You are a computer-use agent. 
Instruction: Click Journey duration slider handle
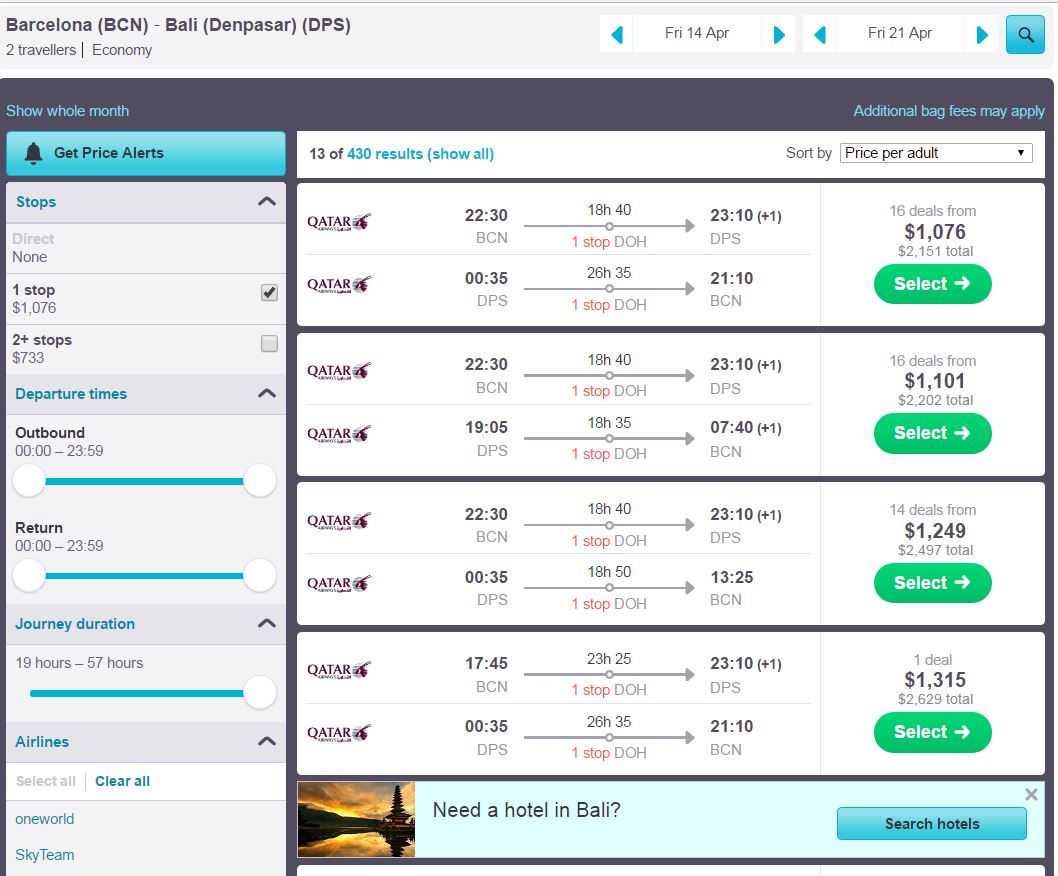260,693
